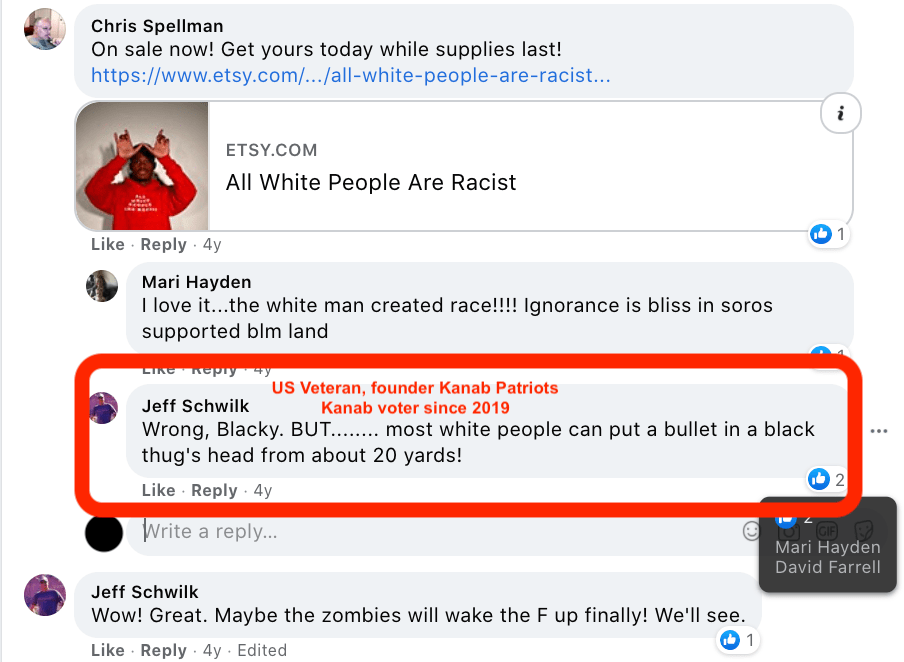
Task: Click the info icon on Etsy preview
Action: [841, 115]
